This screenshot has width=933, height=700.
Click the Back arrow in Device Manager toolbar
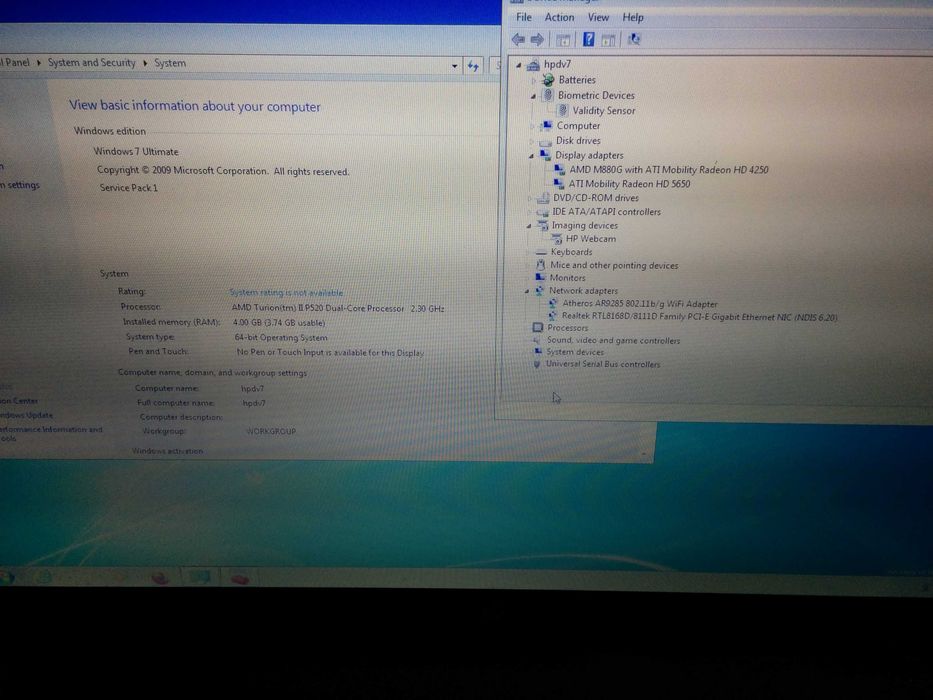pyautogui.click(x=518, y=39)
